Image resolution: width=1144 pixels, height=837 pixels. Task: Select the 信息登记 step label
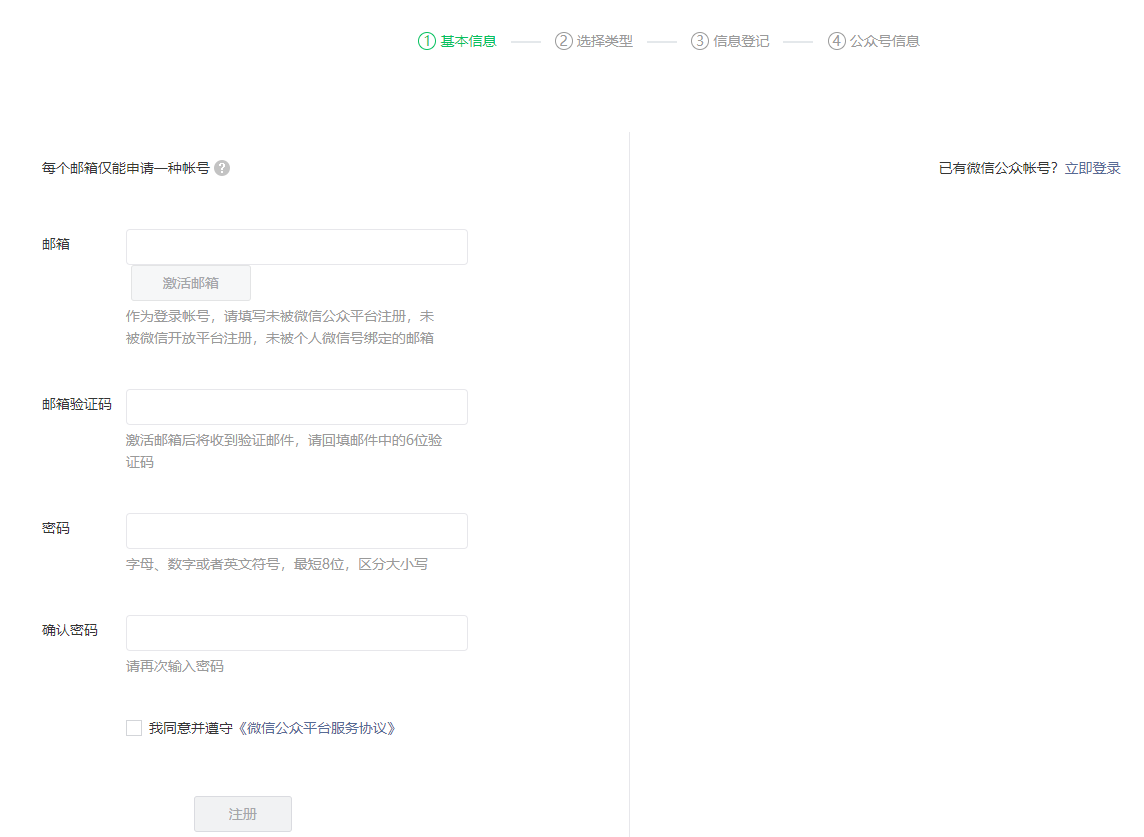pyautogui.click(x=741, y=41)
